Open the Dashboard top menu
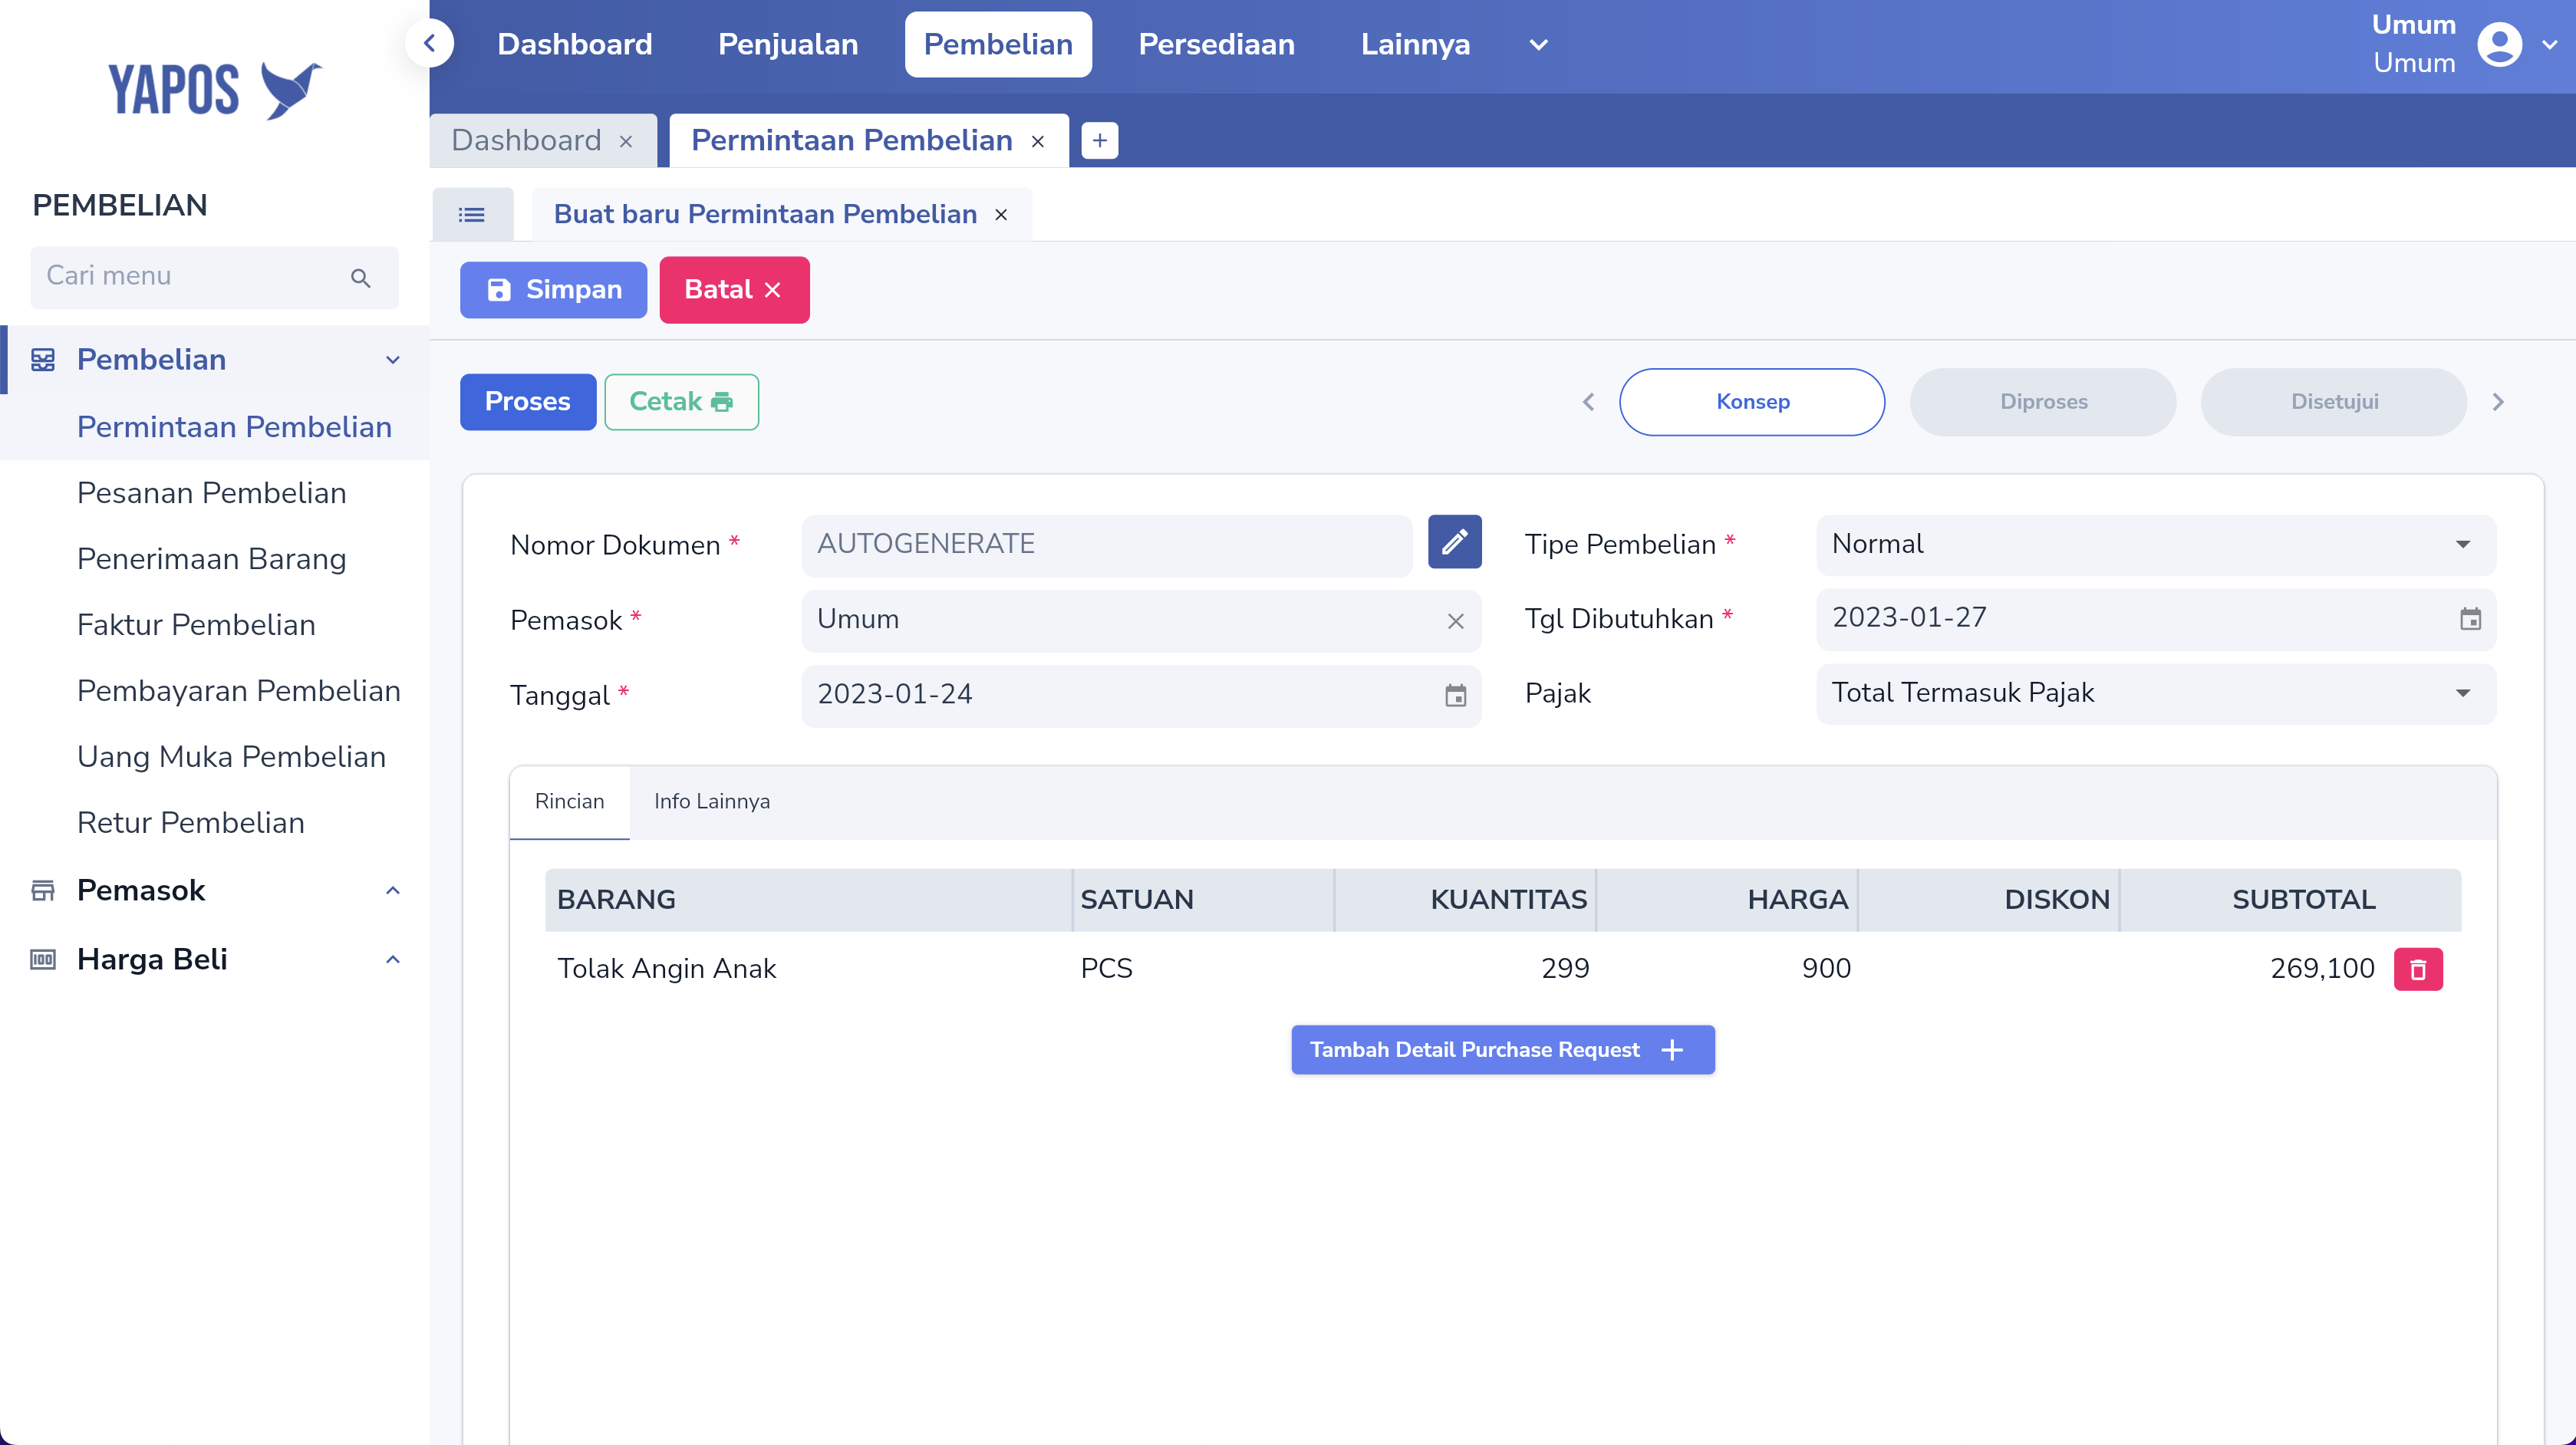This screenshot has height=1445, width=2576. (x=575, y=44)
